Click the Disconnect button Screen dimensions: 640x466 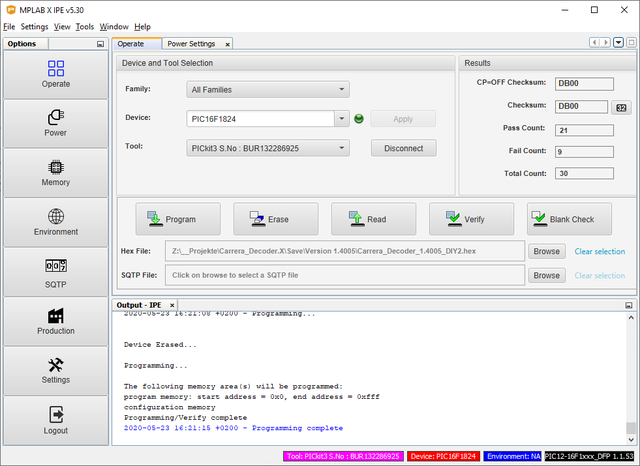coord(404,148)
